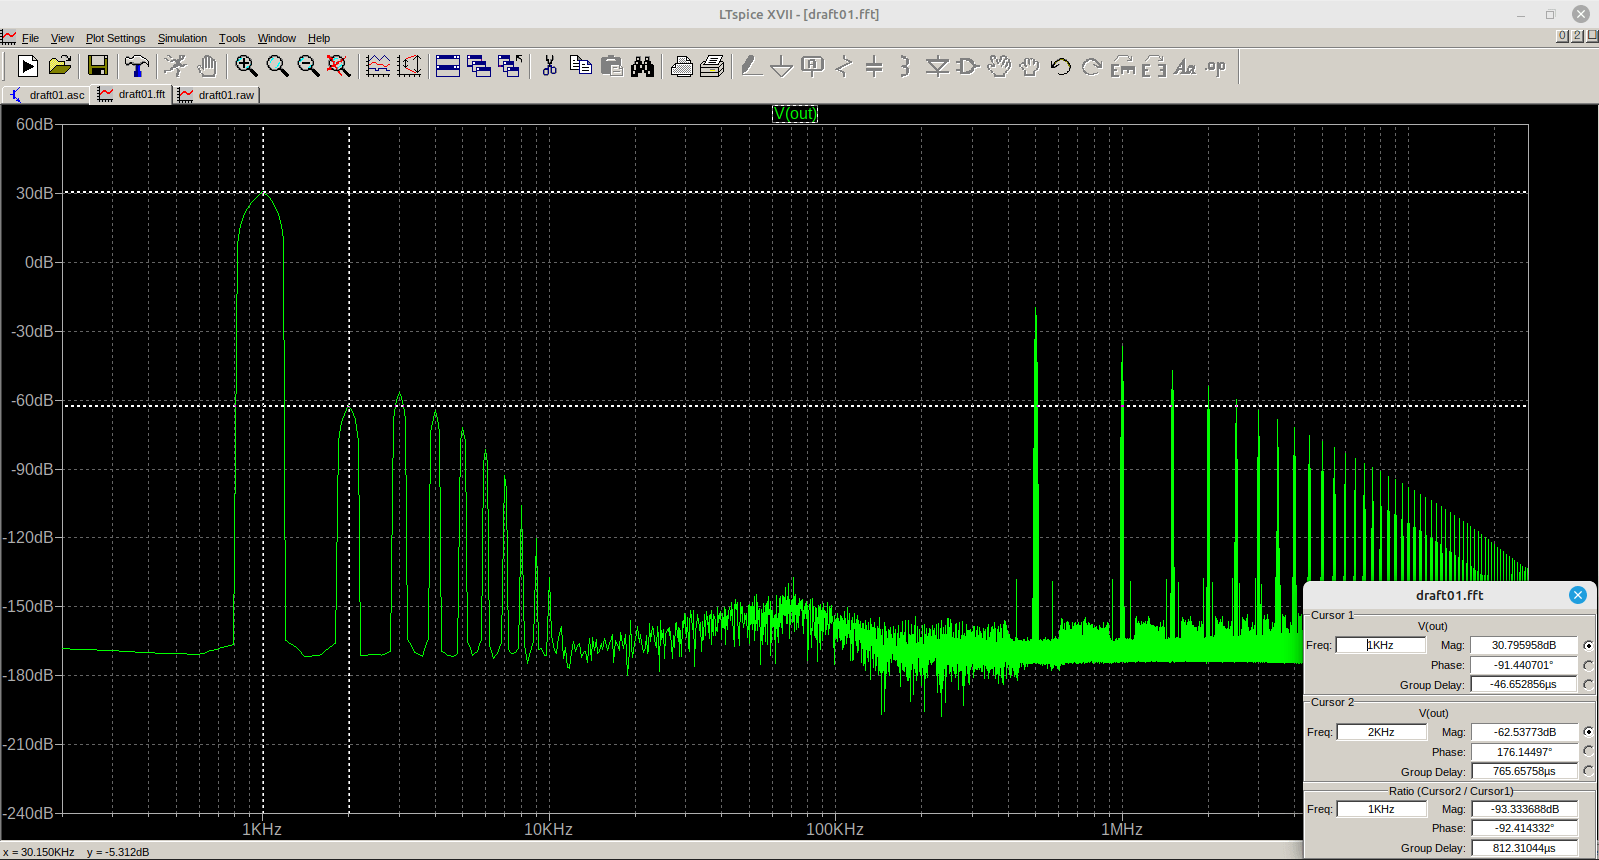Screen dimensions: 1599x860
Task: Click the Inductor icon
Action: tap(905, 66)
